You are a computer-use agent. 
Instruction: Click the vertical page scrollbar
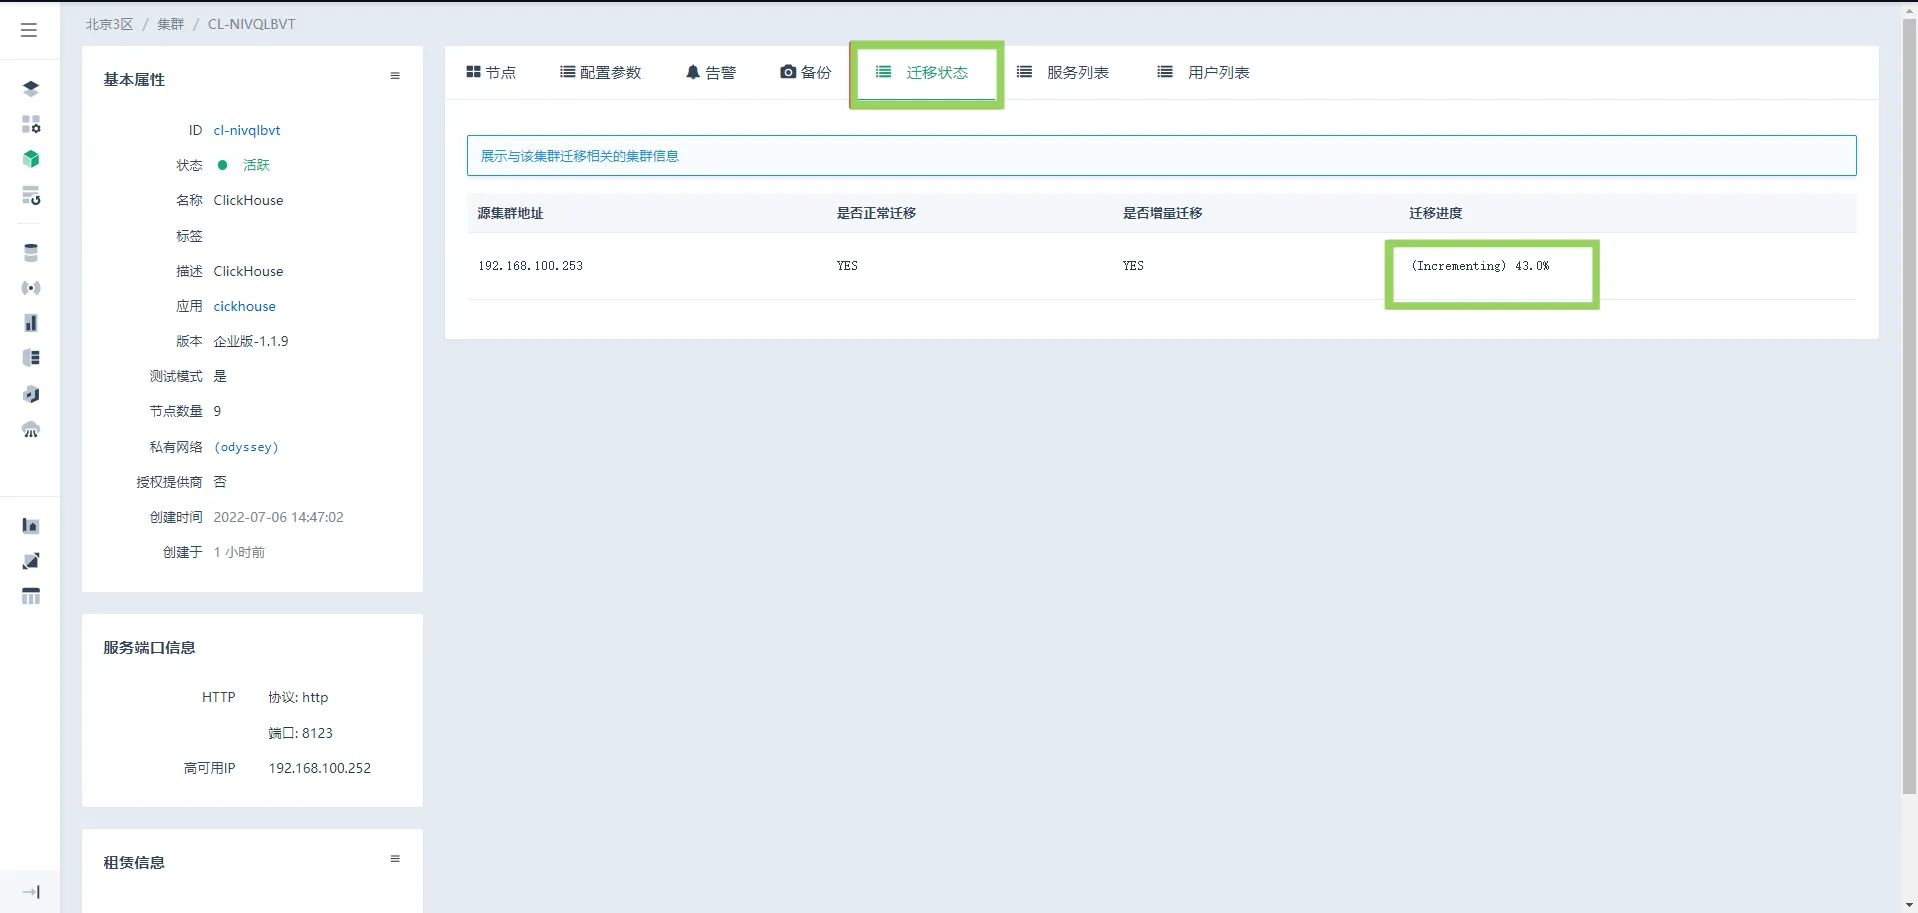pos(1908,400)
